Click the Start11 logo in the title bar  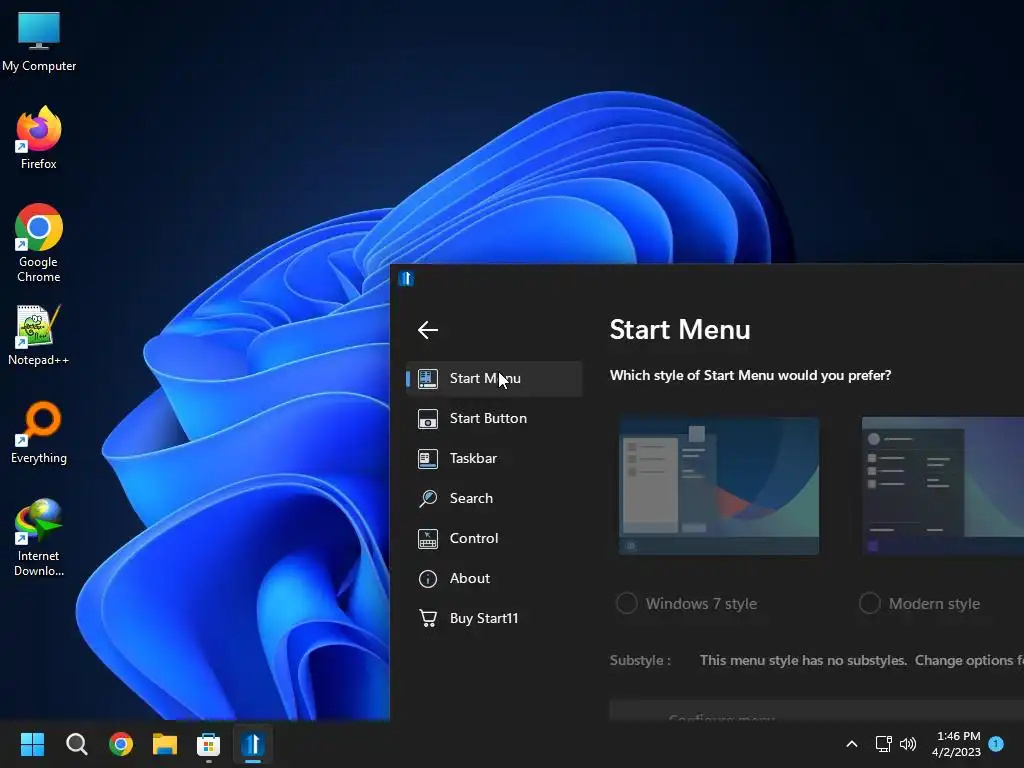[406, 279]
